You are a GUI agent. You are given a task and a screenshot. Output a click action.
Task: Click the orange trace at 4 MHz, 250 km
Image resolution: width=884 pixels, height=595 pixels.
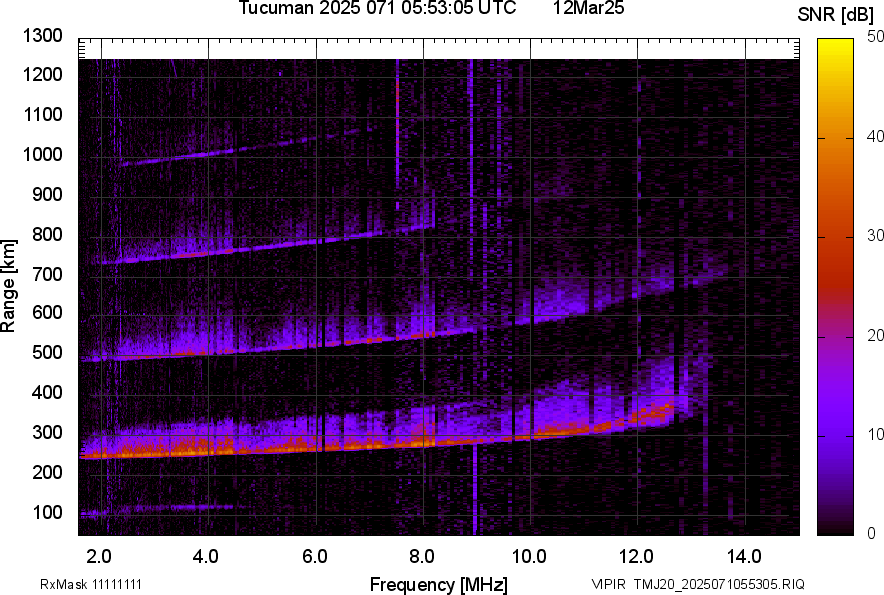209,449
